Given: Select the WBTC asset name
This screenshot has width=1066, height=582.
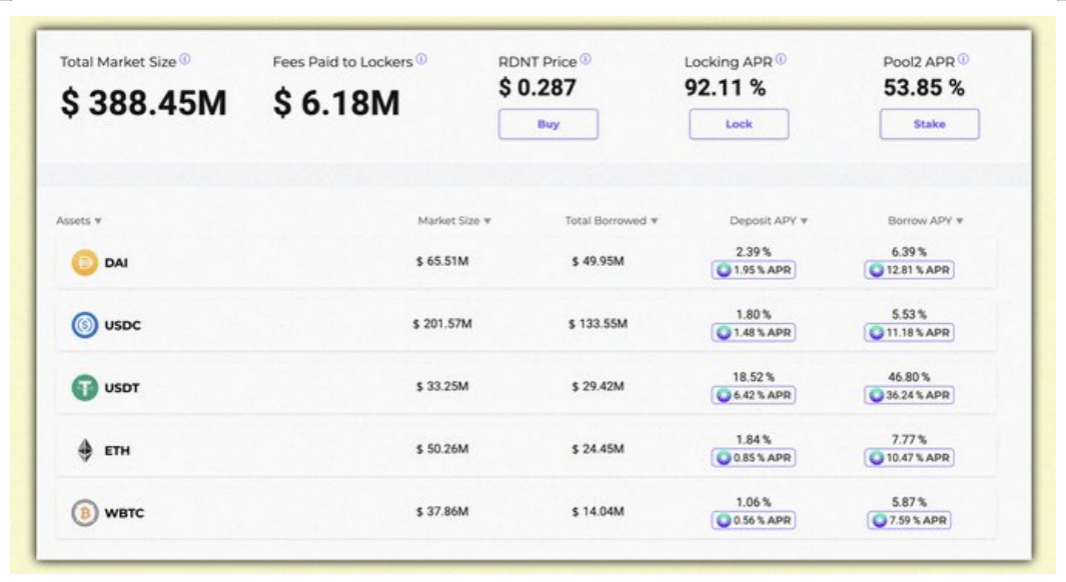Looking at the screenshot, I should coord(124,513).
